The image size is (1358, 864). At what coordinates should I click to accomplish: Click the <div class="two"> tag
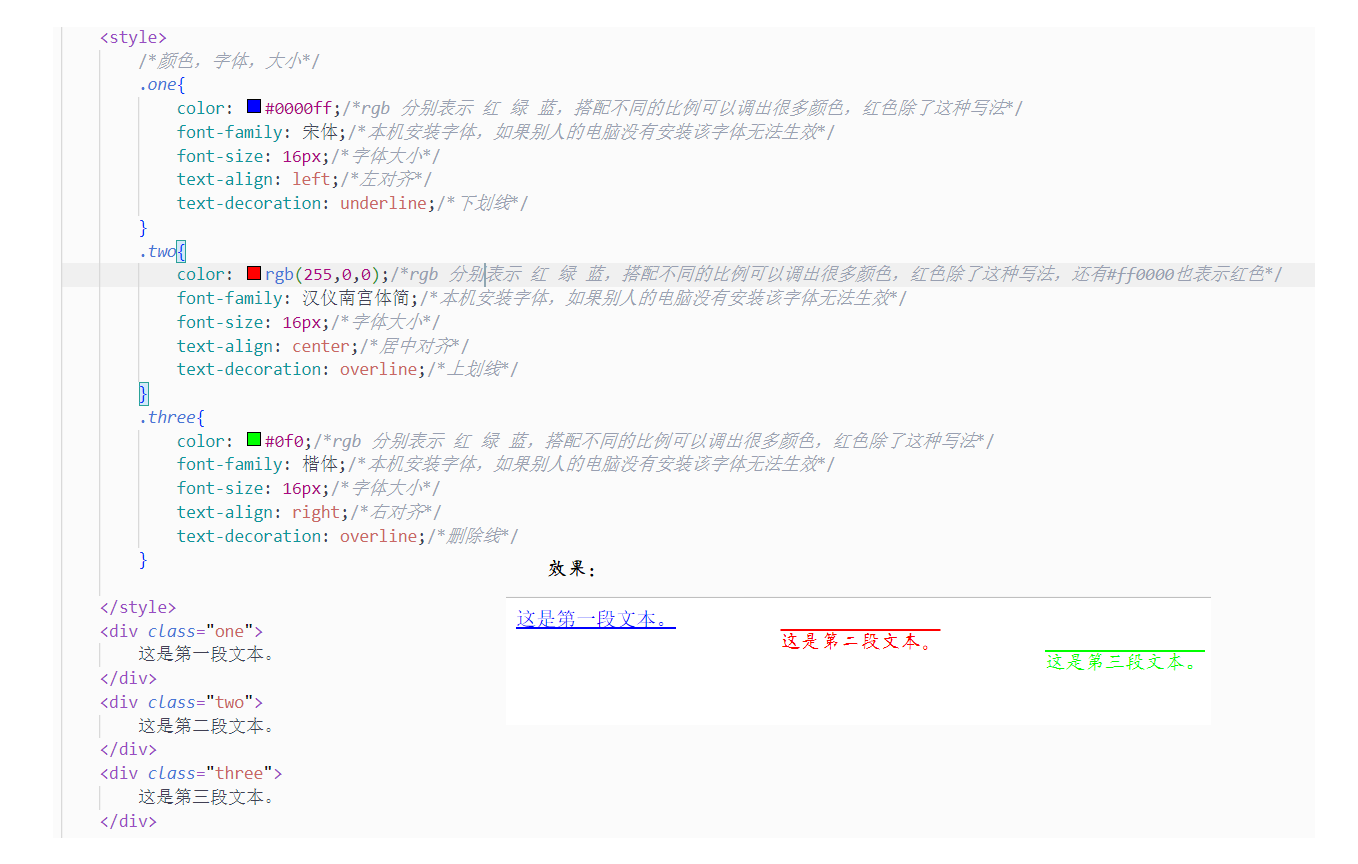tap(181, 702)
